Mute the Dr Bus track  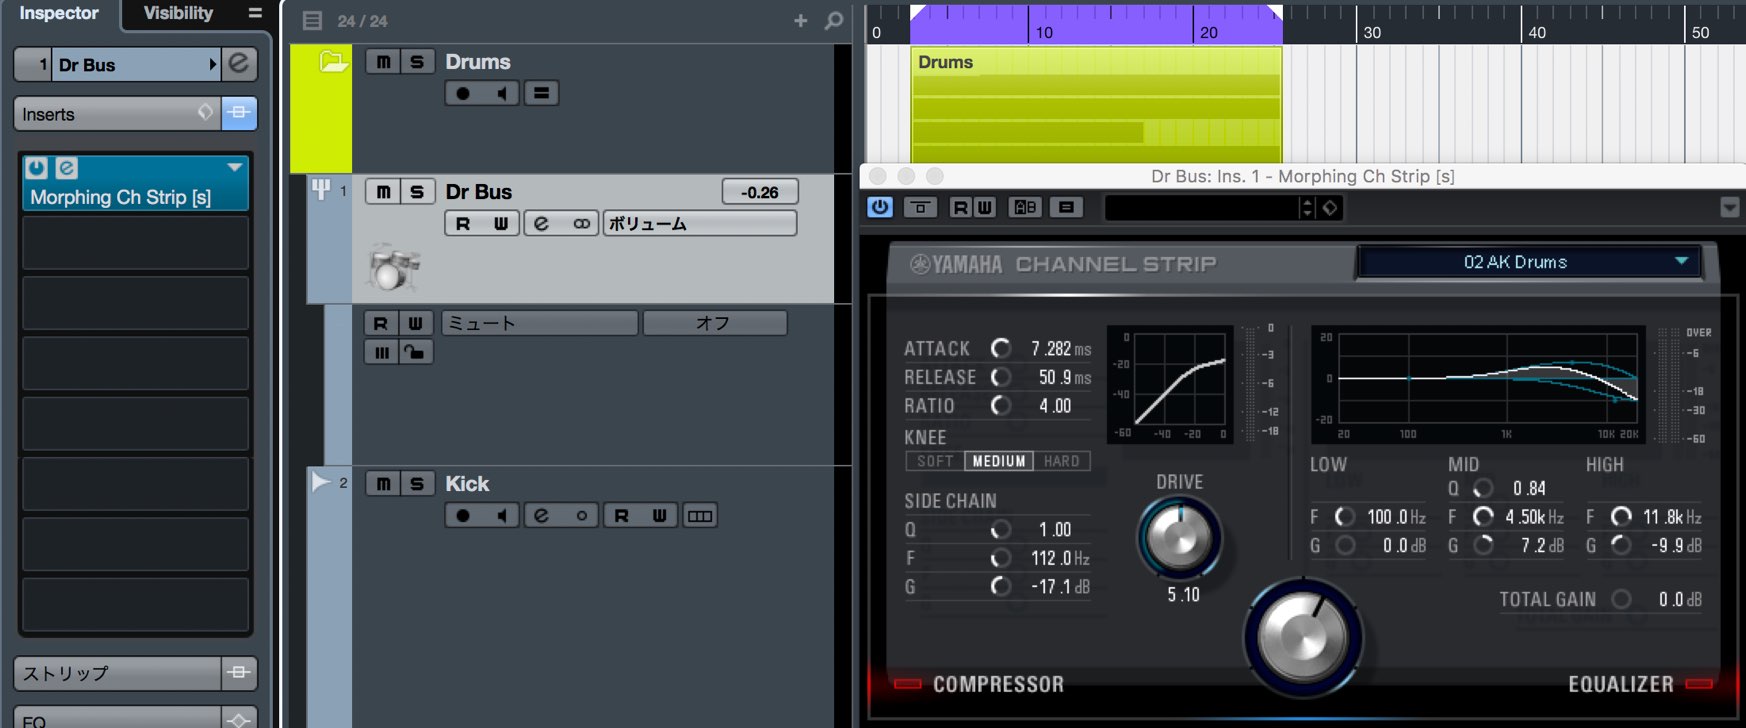[x=383, y=191]
